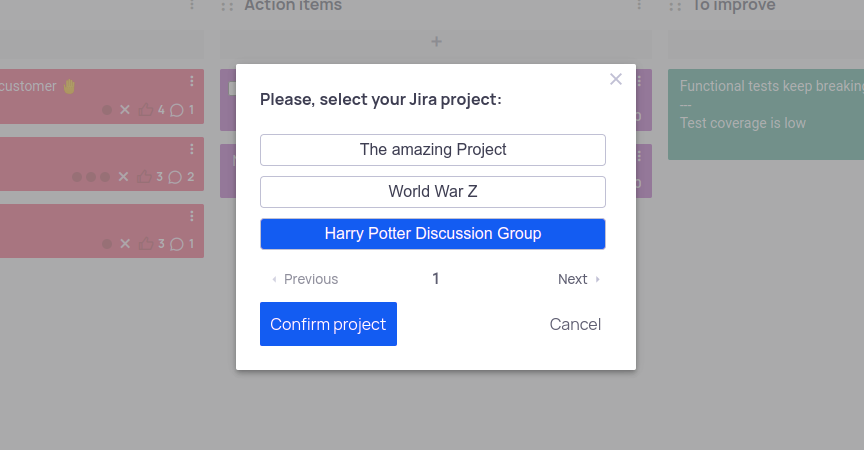864x450 pixels.
Task: Go to Previous page of projects
Action: click(305, 279)
